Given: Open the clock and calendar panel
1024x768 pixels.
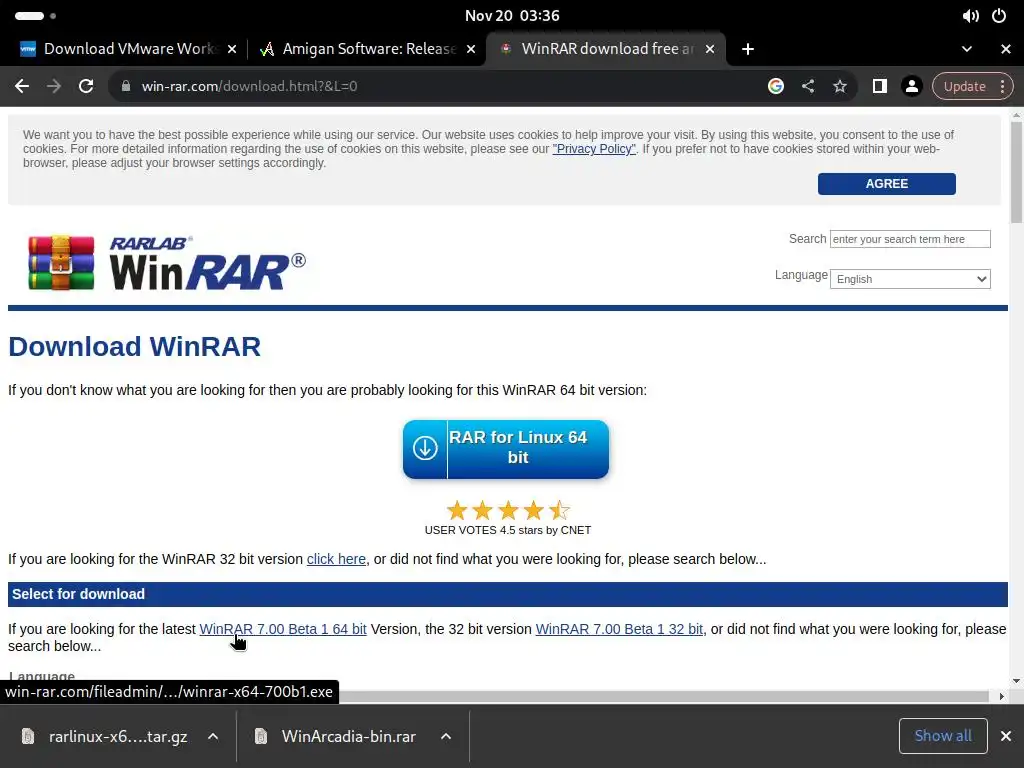Looking at the screenshot, I should 512,16.
